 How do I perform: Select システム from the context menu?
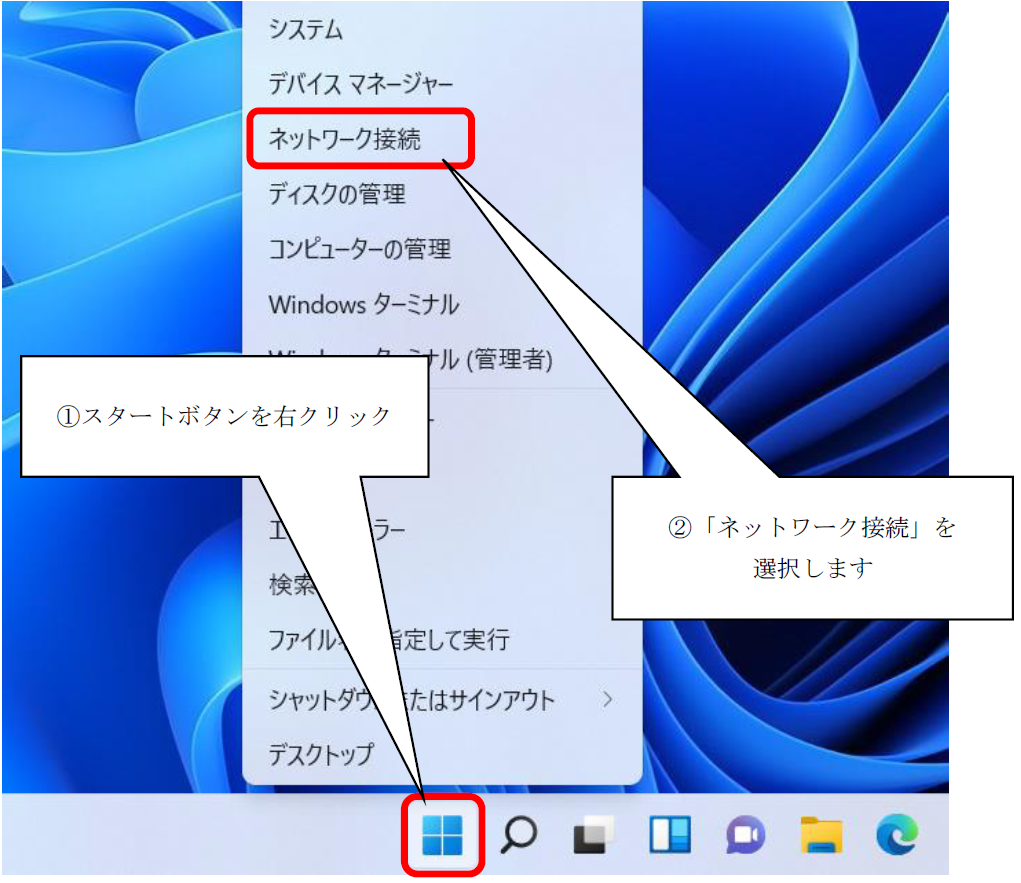(x=306, y=30)
